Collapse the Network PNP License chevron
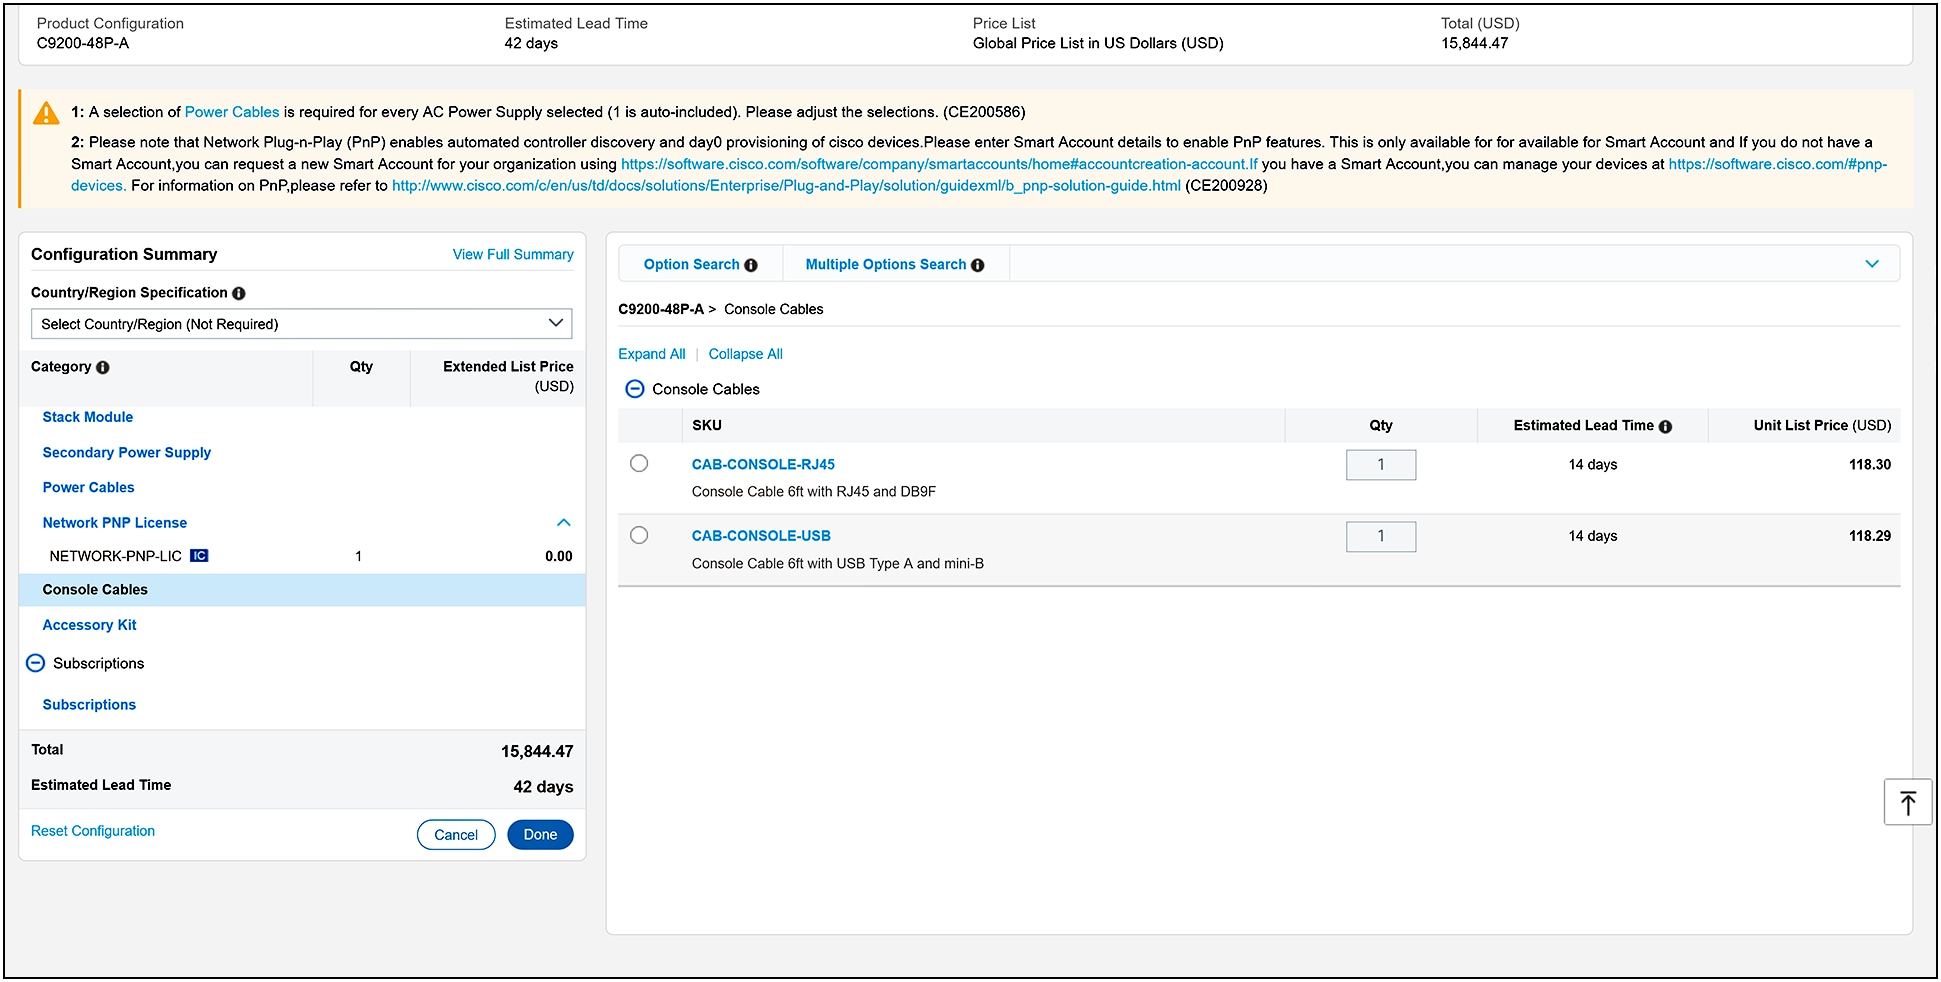1941x982 pixels. coord(563,523)
